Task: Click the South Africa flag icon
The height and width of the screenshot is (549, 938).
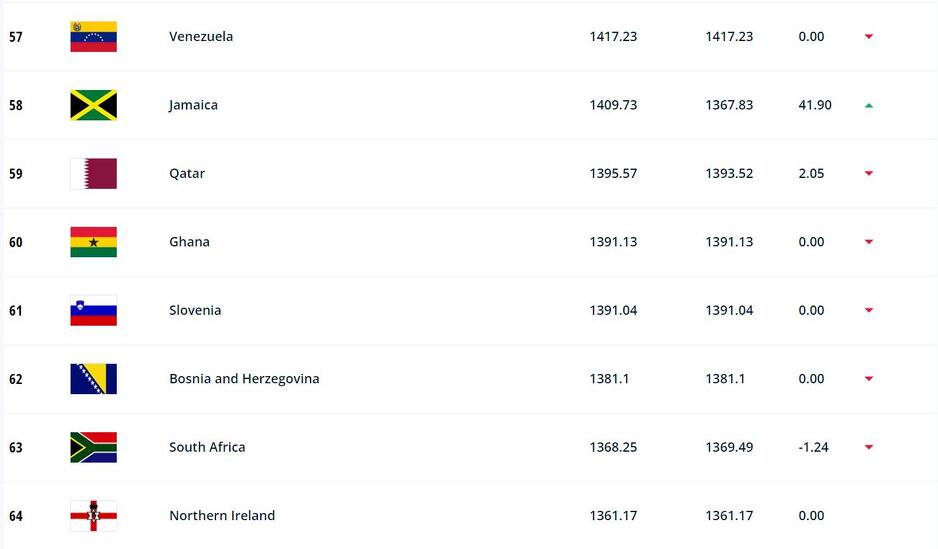Action: click(93, 448)
